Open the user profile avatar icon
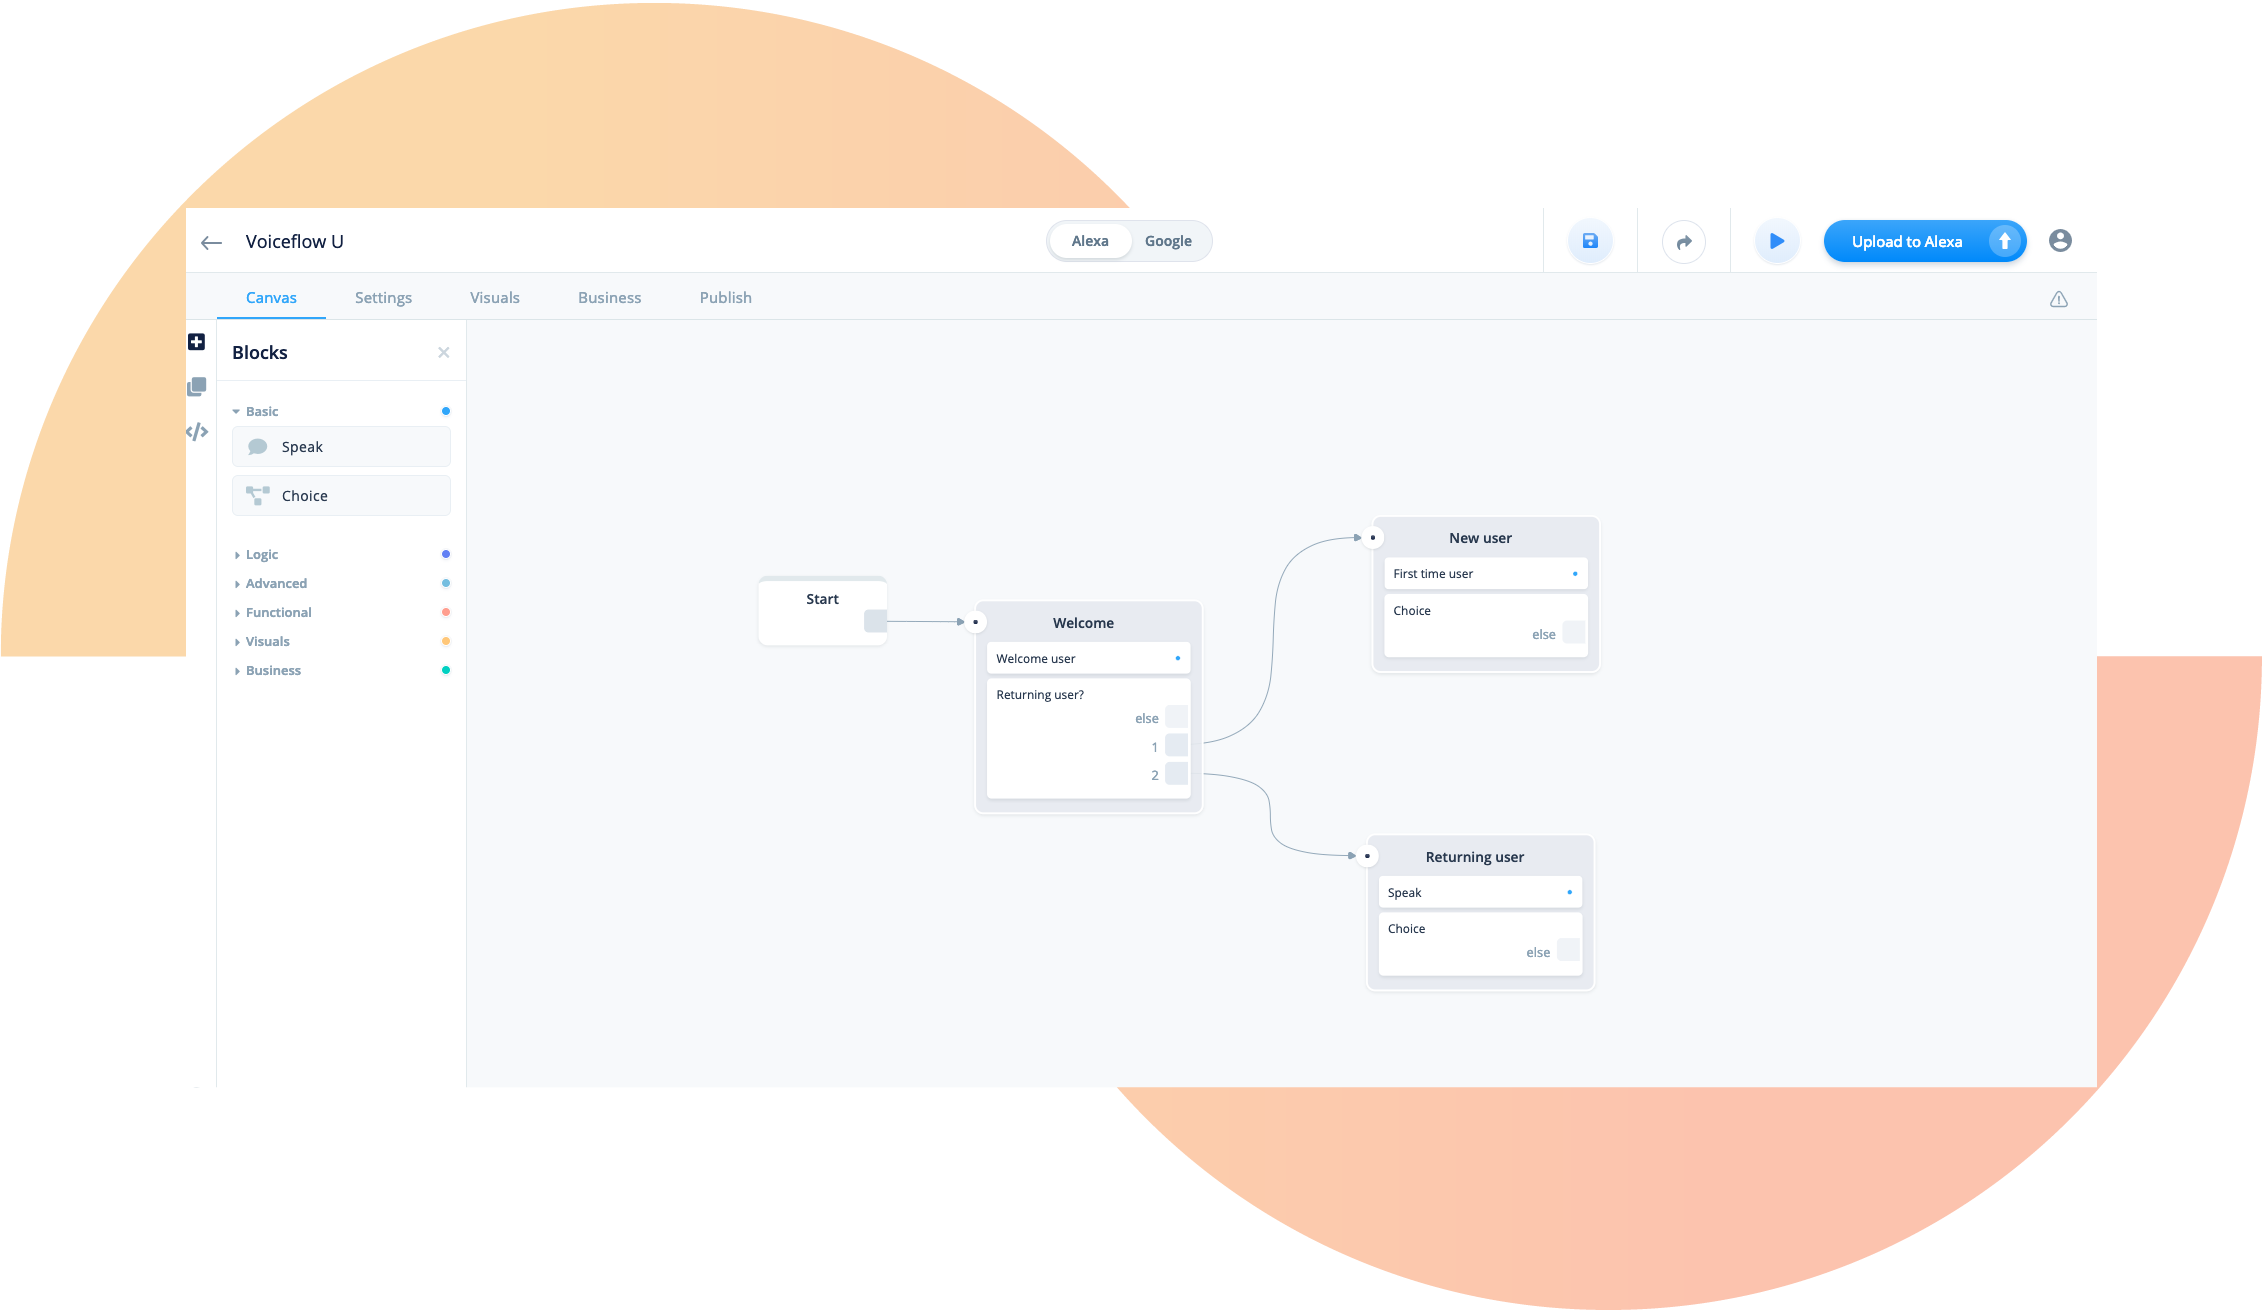Image resolution: width=2262 pixels, height=1310 pixels. click(2060, 240)
